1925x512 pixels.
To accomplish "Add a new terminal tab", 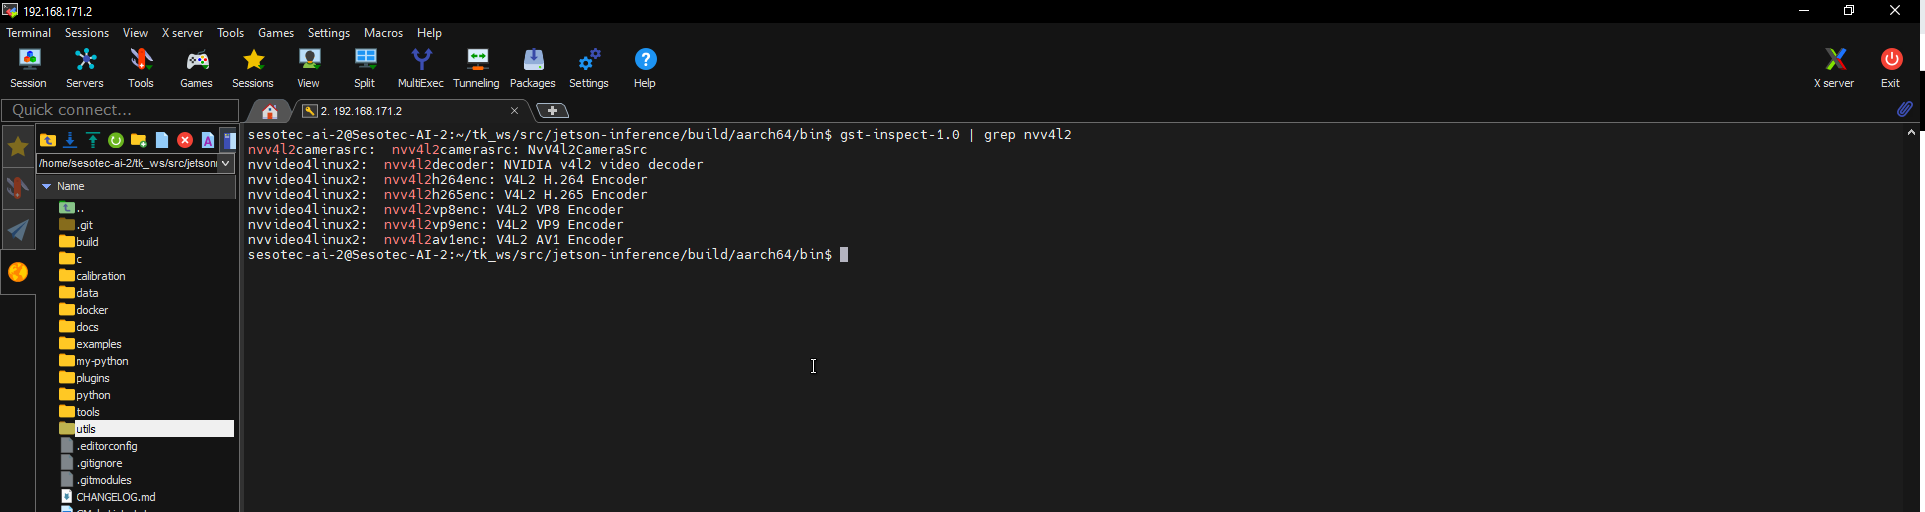I will [x=553, y=111].
